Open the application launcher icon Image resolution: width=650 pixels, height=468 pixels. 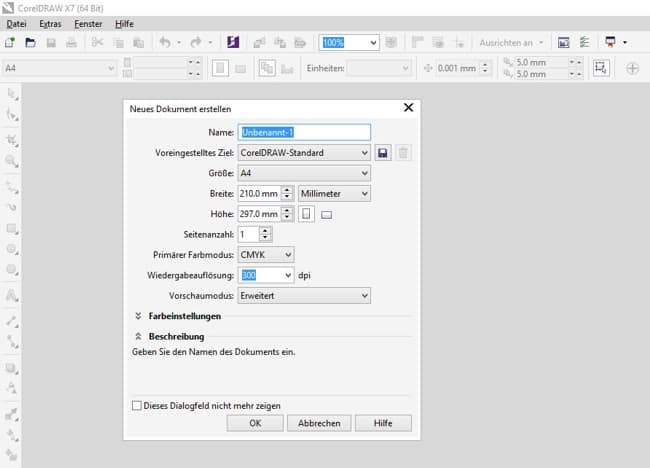[x=610, y=42]
